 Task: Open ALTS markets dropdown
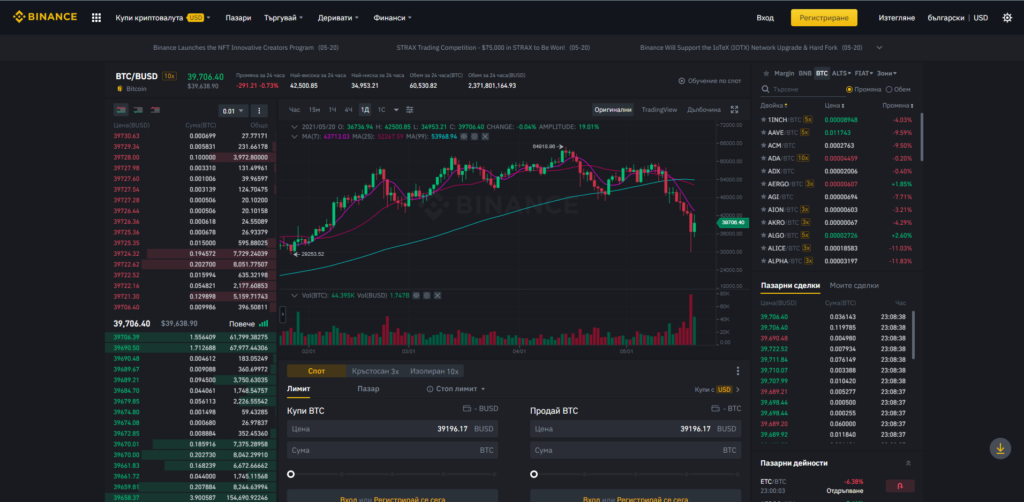(x=842, y=73)
